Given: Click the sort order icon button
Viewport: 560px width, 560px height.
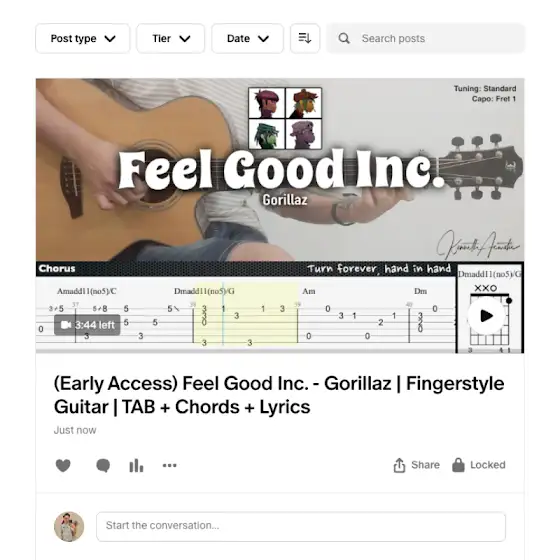Looking at the screenshot, I should 305,38.
